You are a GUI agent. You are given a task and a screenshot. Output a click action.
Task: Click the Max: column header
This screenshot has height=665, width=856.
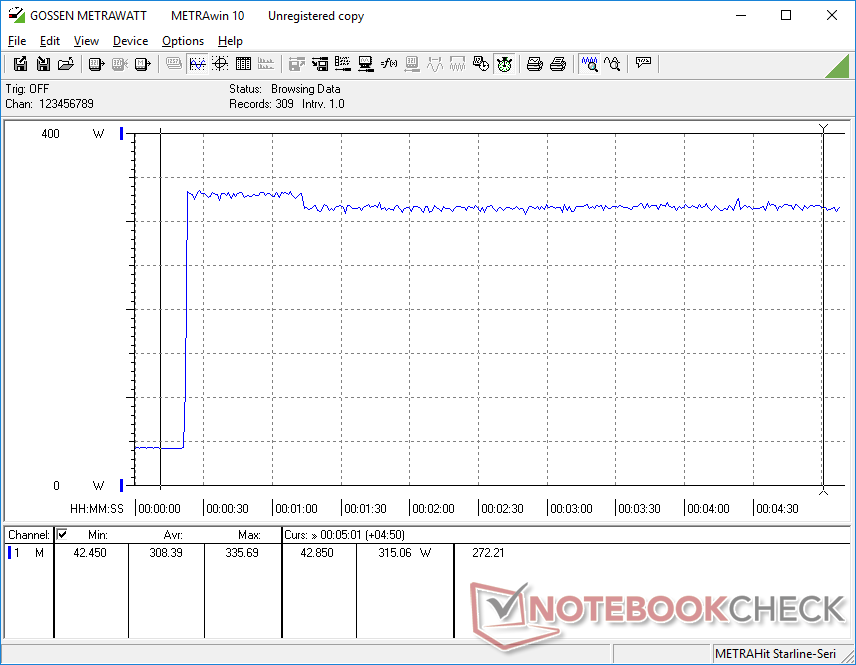pos(249,535)
